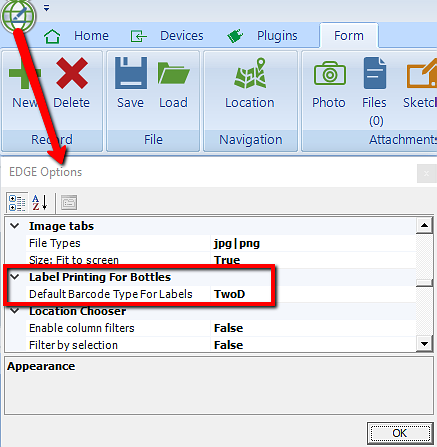Switch to Categorized view in the property grid
The image size is (437, 447).
17,203
